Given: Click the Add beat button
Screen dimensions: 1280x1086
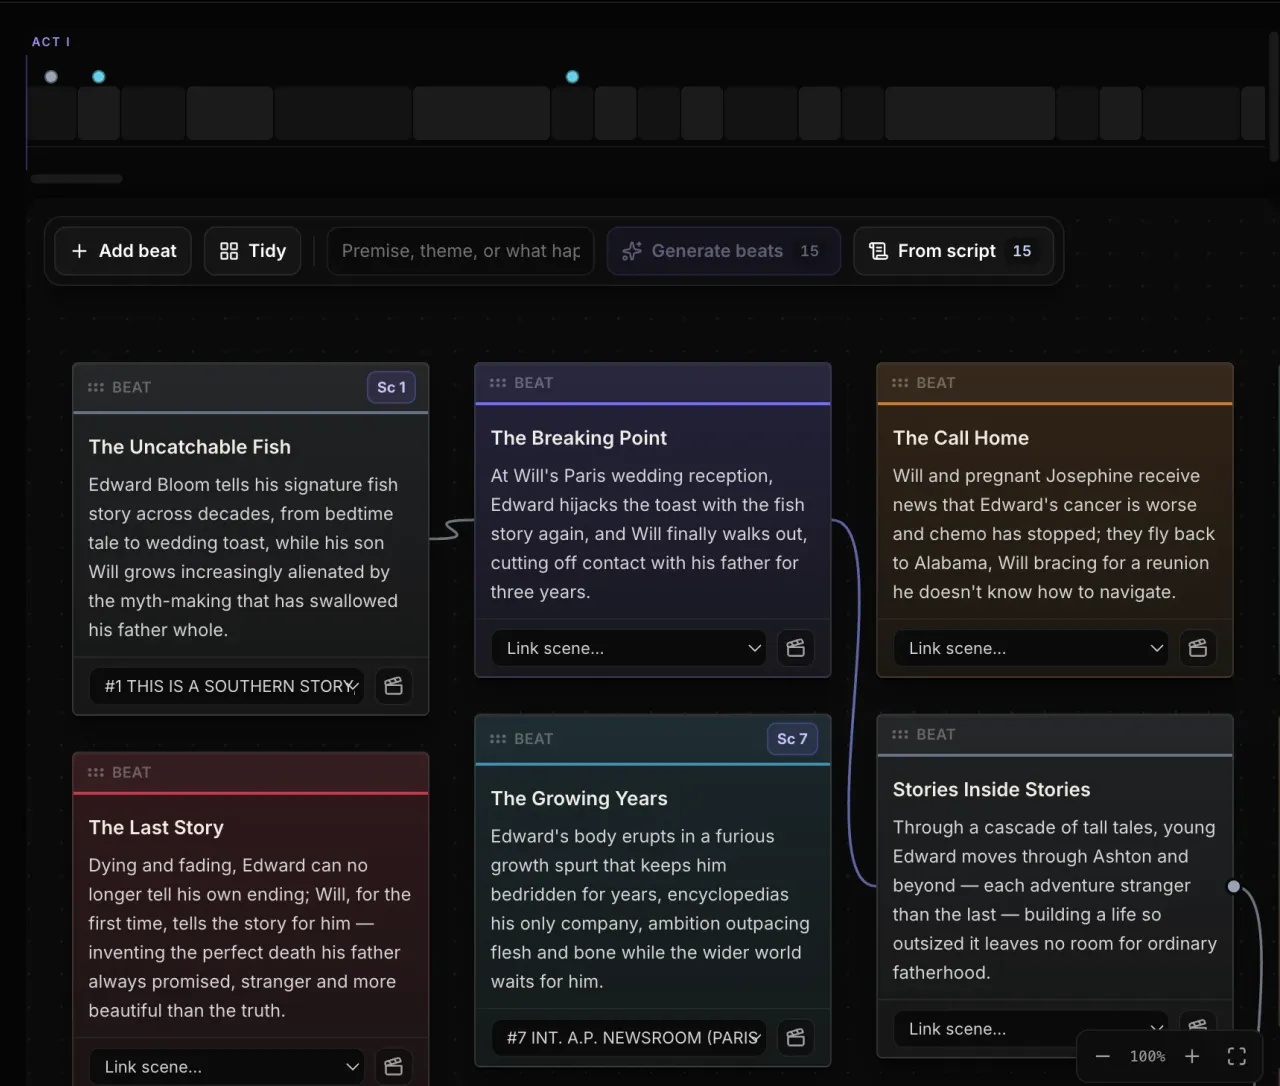Looking at the screenshot, I should 123,251.
